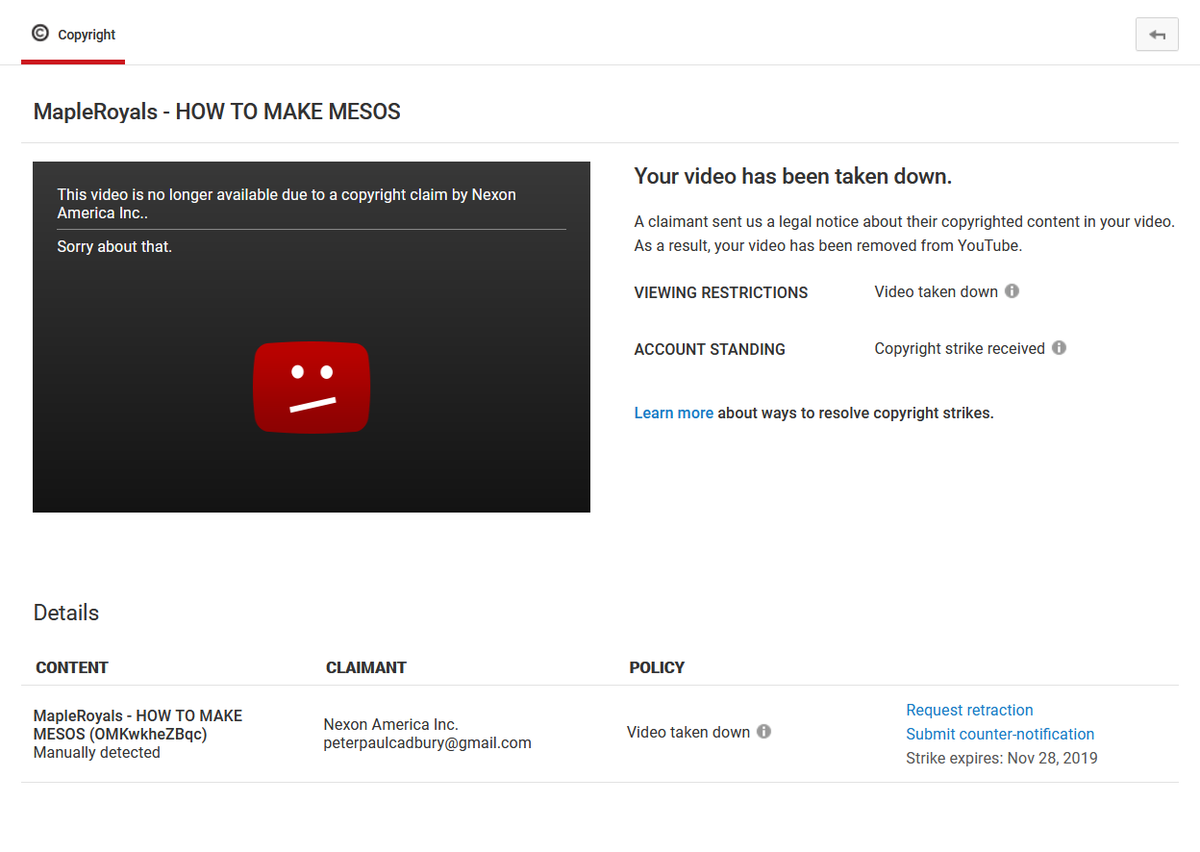Click the unavailable video player thumbnail
This screenshot has width=1200, height=852.
click(x=311, y=337)
